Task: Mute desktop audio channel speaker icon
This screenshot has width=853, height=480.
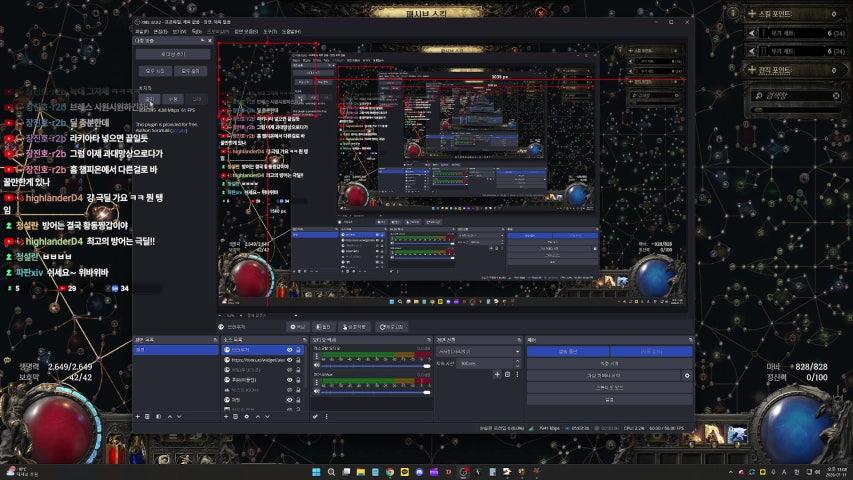Action: [317, 365]
